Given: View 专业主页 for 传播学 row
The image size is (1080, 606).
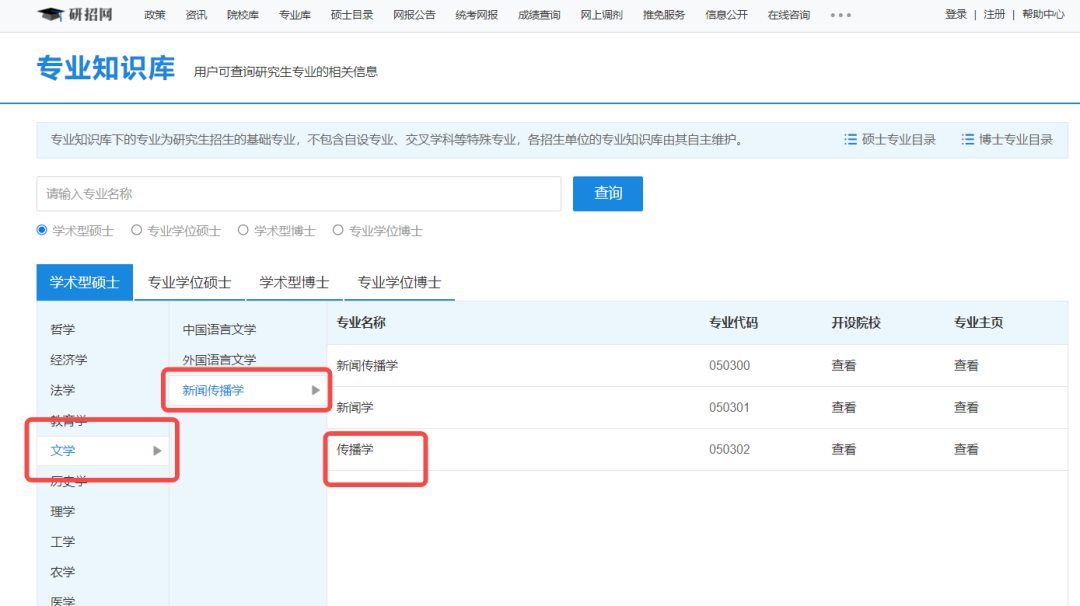Looking at the screenshot, I should tap(966, 450).
